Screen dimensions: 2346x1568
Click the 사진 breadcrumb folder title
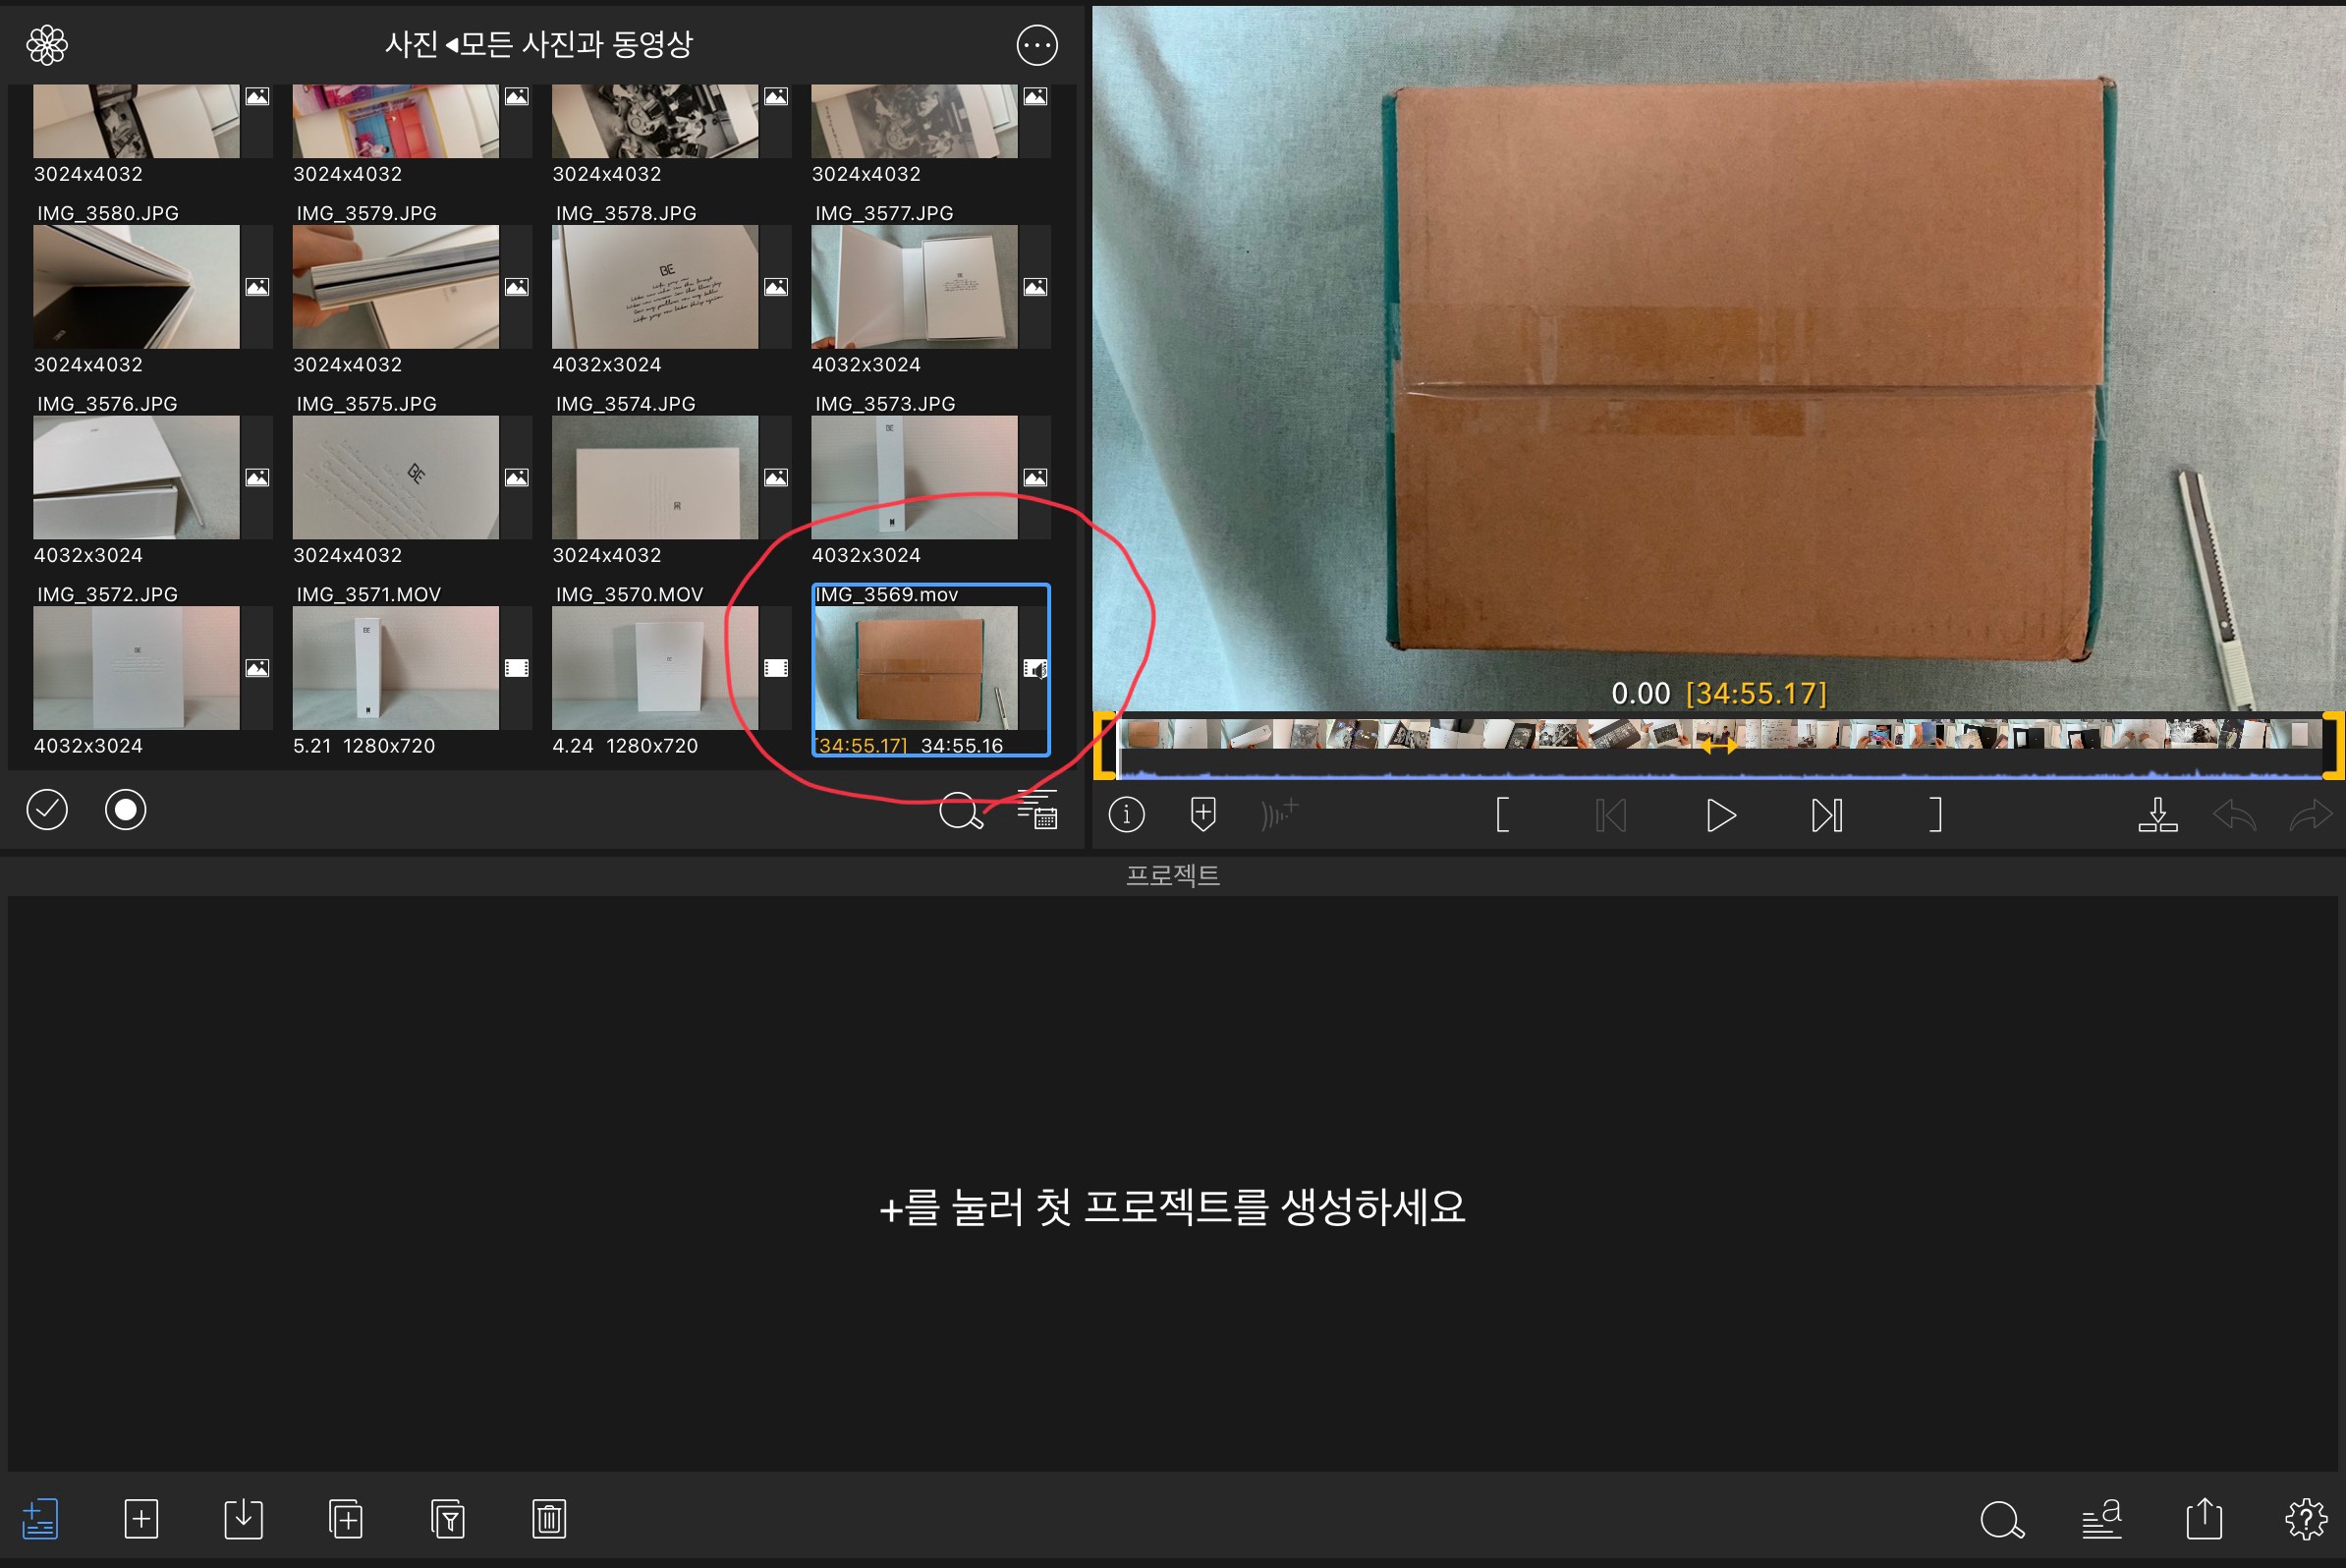pos(411,45)
